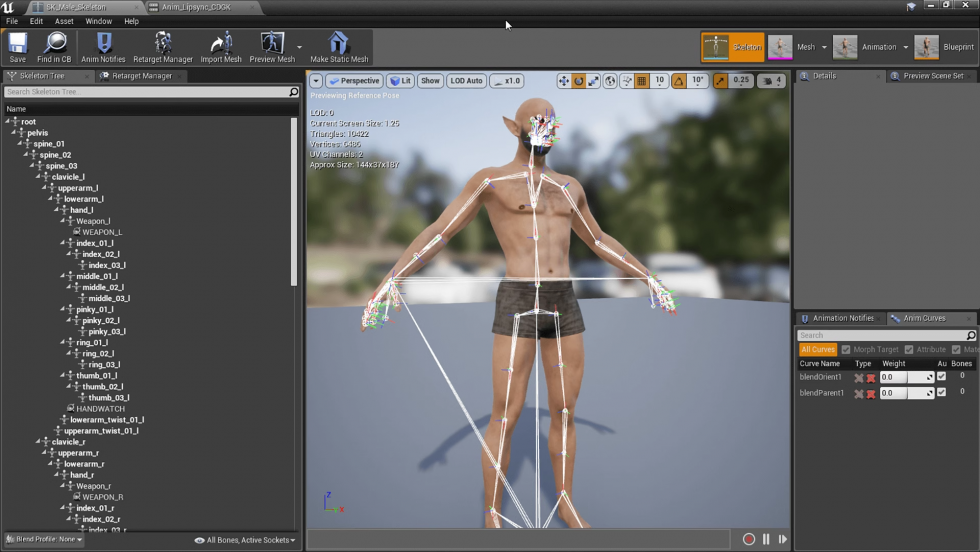Toggle the Auto checkbox for blendParent1
The image size is (980, 552).
click(941, 392)
